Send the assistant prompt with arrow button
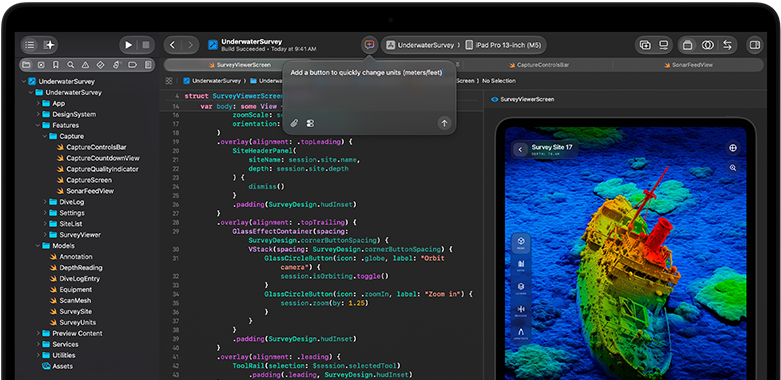The width and height of the screenshot is (781, 380). [444, 123]
